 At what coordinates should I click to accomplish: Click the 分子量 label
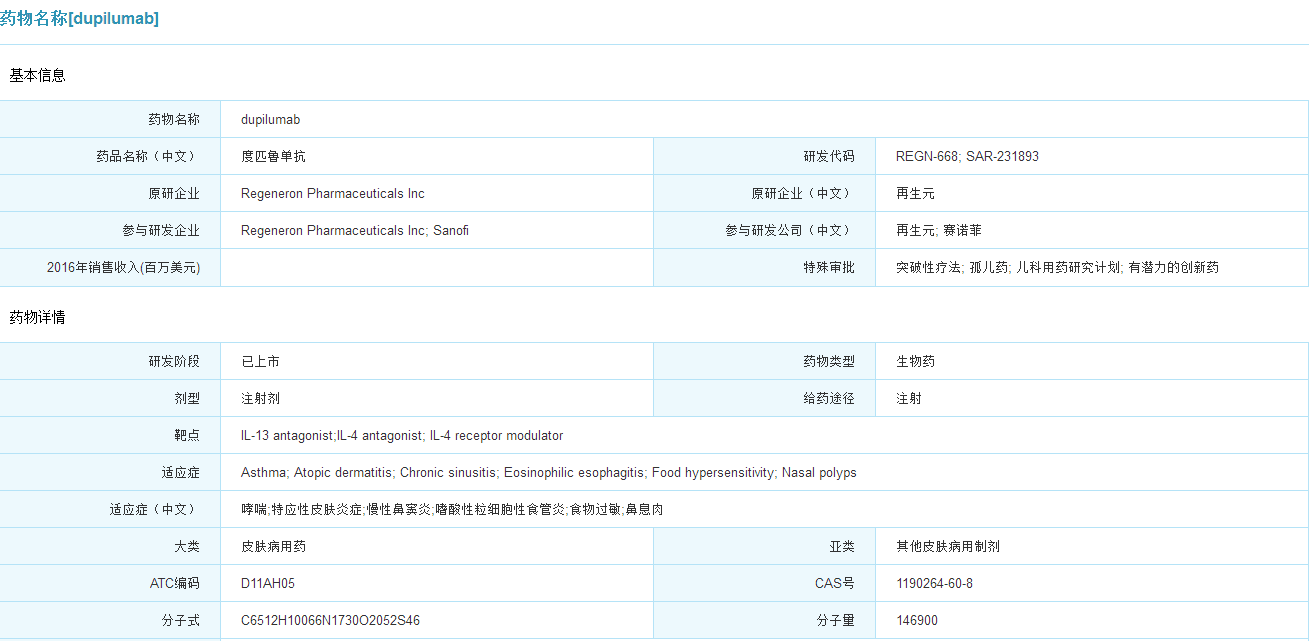(x=835, y=620)
